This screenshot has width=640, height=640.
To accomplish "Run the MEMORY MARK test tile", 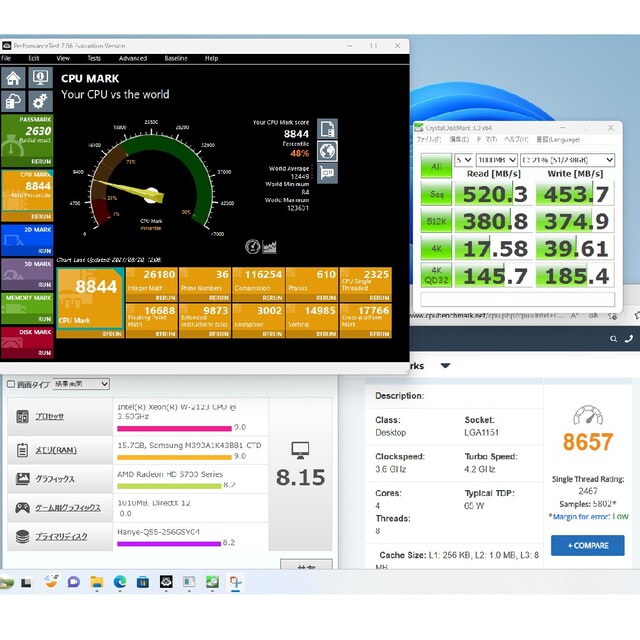I will coord(27,308).
